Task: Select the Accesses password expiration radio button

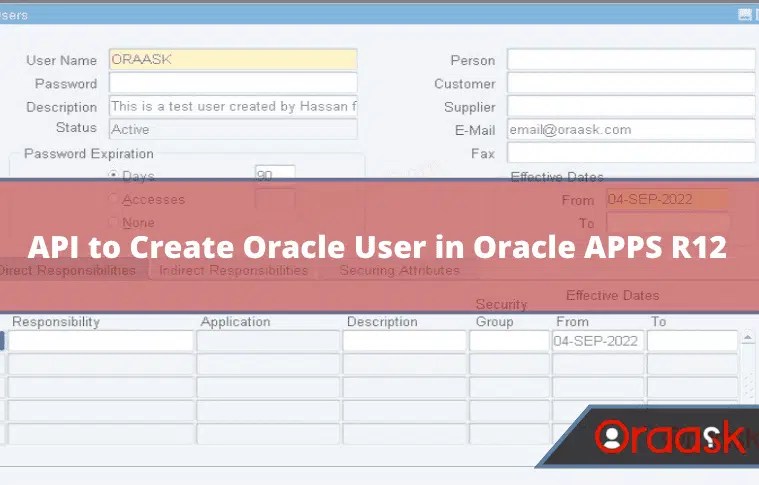Action: [x=113, y=198]
